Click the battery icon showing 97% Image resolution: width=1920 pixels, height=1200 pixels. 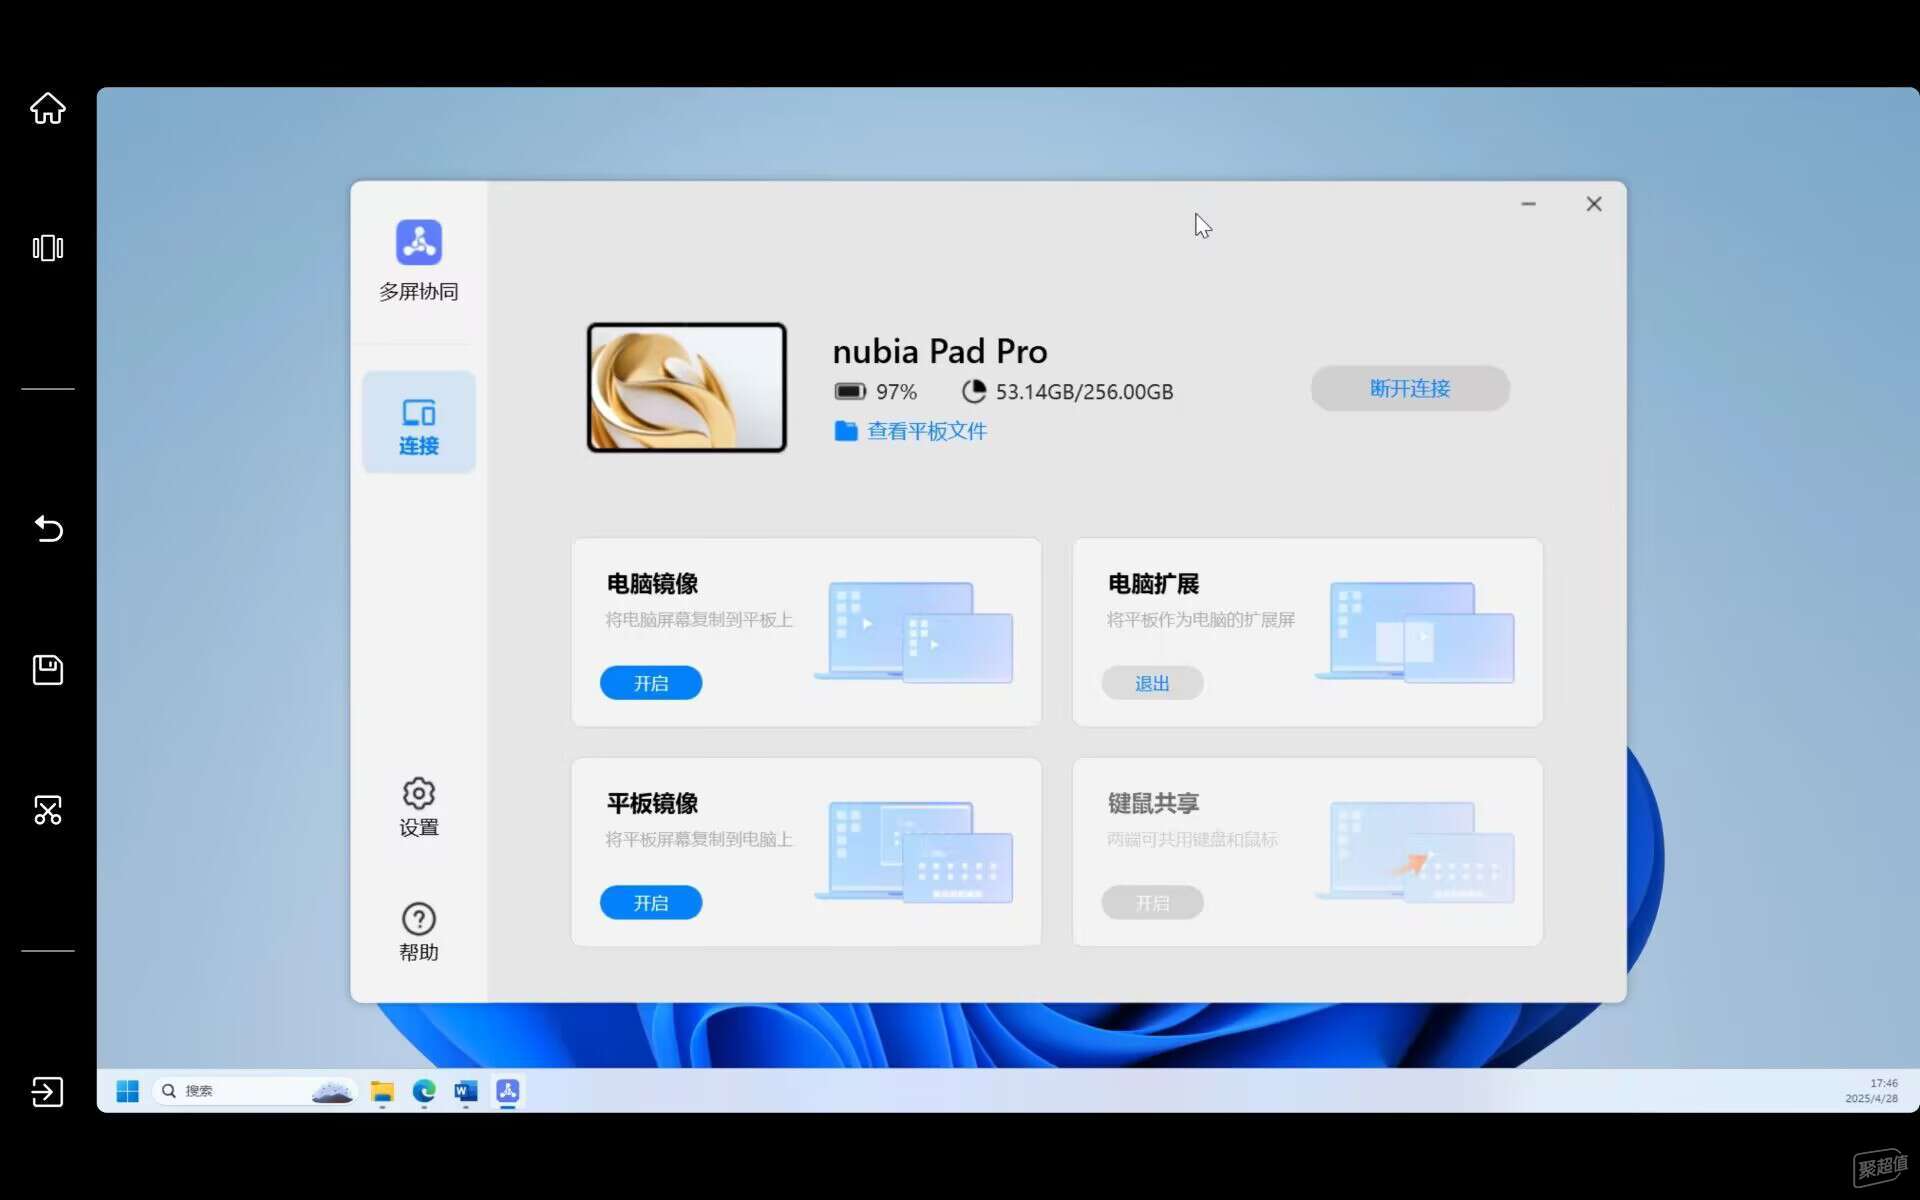[x=850, y=391]
